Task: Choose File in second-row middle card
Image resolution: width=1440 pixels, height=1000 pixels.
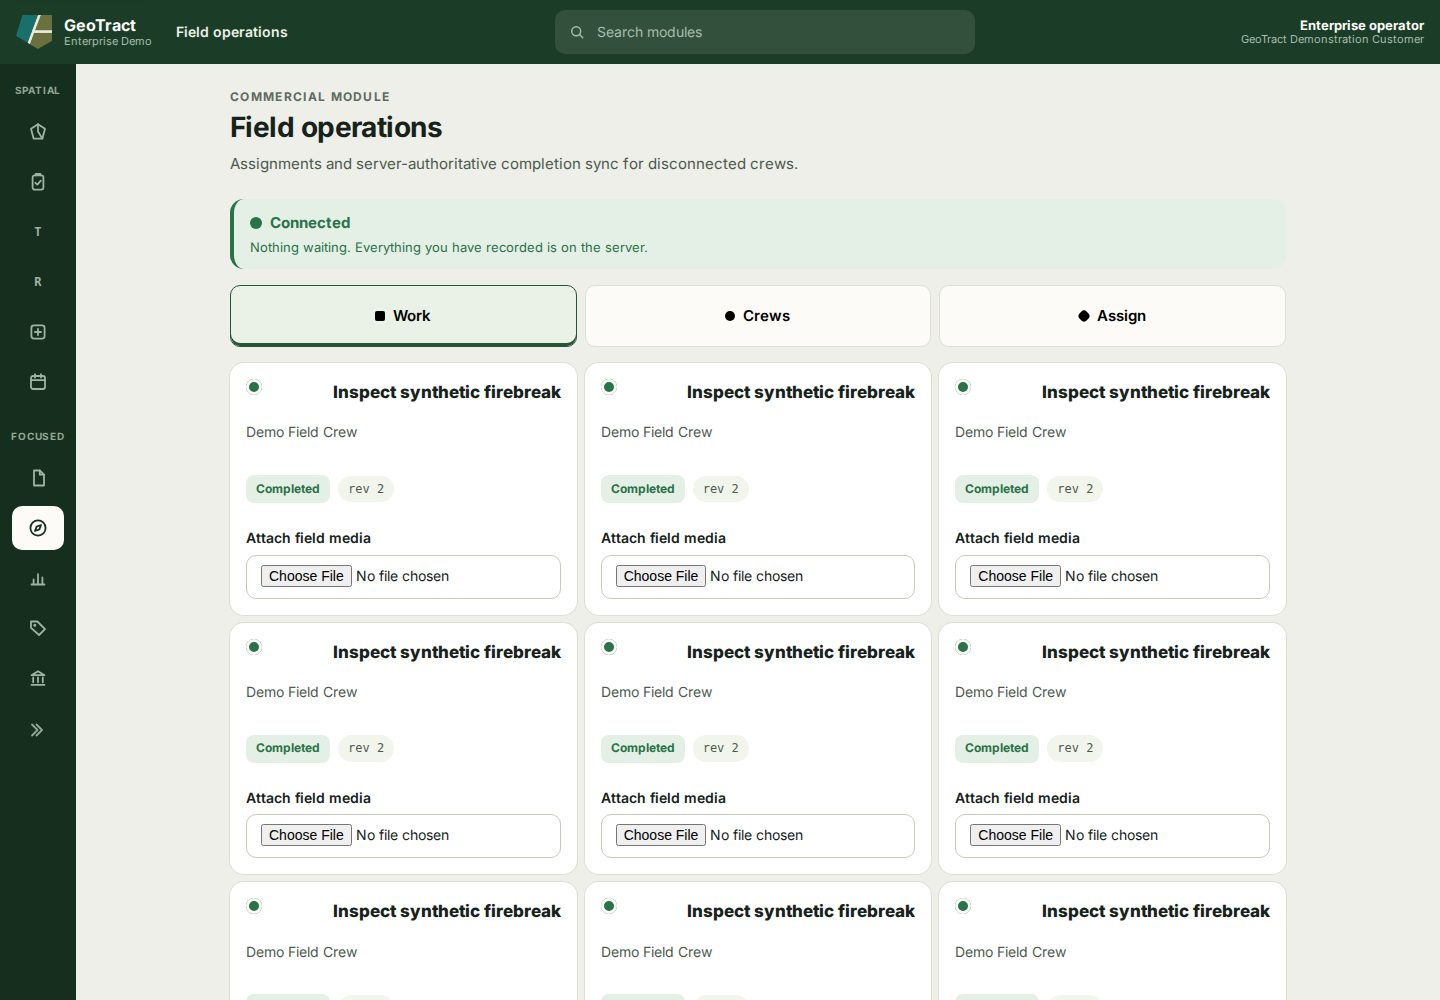Action: [x=661, y=835]
